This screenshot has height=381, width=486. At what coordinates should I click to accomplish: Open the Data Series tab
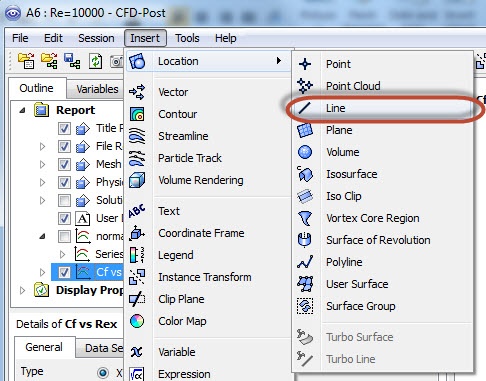click(100, 348)
